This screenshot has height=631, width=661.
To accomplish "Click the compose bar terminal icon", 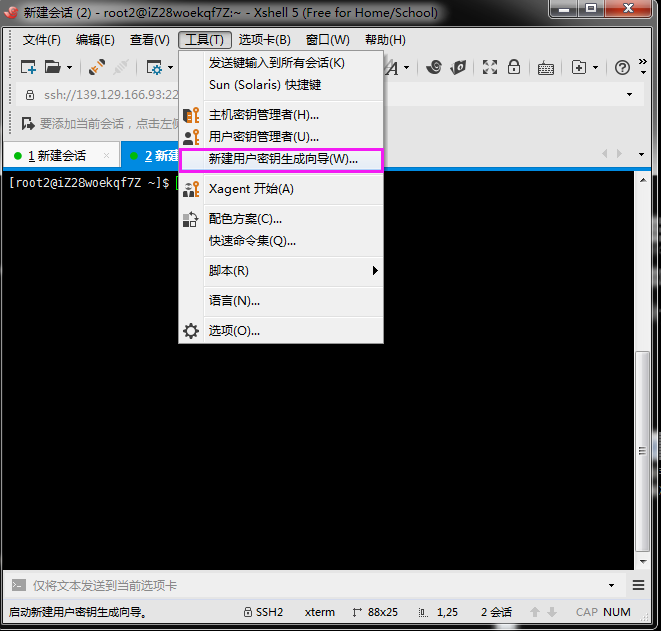I will coord(19,585).
